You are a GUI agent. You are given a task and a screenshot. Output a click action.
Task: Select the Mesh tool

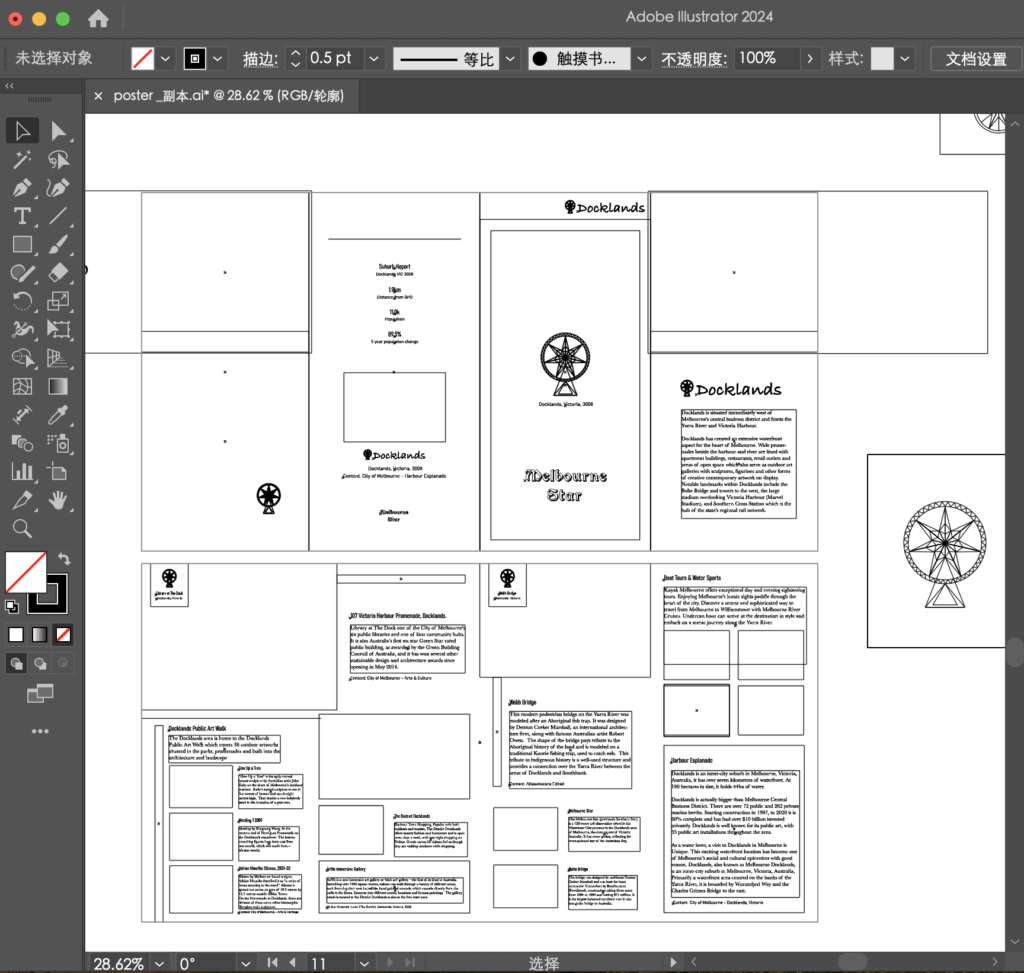[22, 387]
